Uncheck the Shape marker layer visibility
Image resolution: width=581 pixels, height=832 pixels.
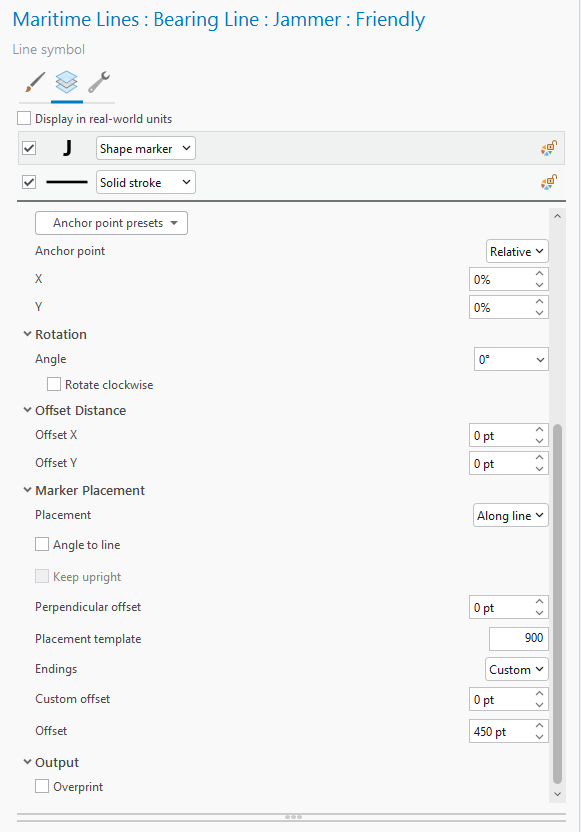29,148
